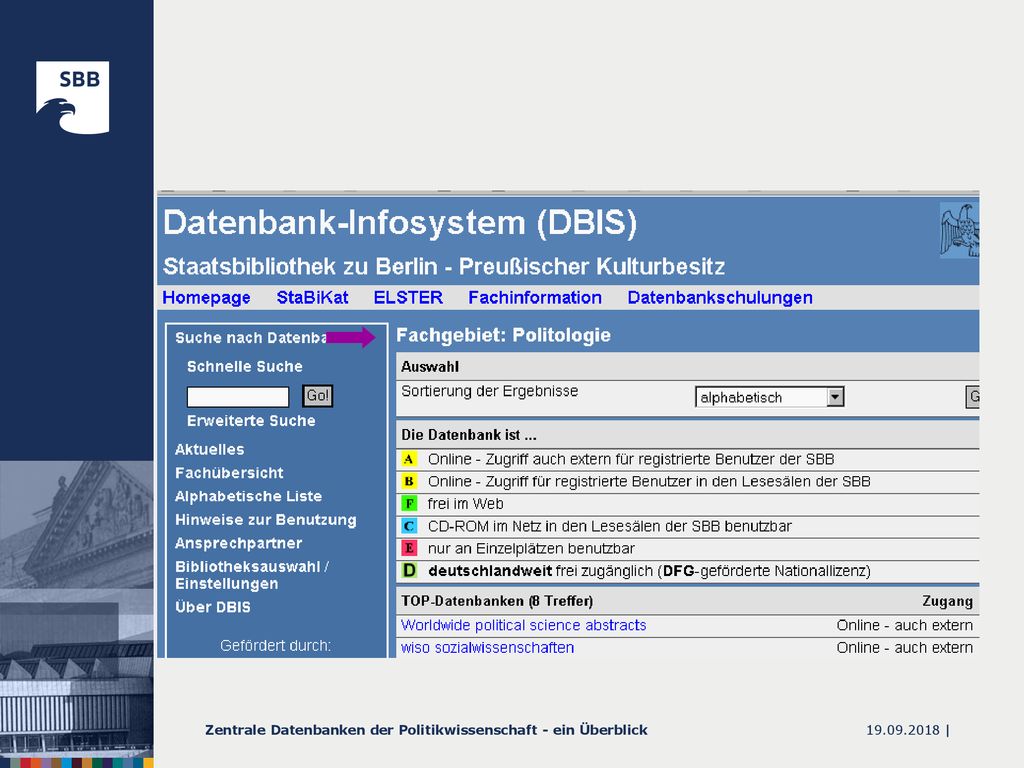Click the 'frei im Web' legend text

466,504
